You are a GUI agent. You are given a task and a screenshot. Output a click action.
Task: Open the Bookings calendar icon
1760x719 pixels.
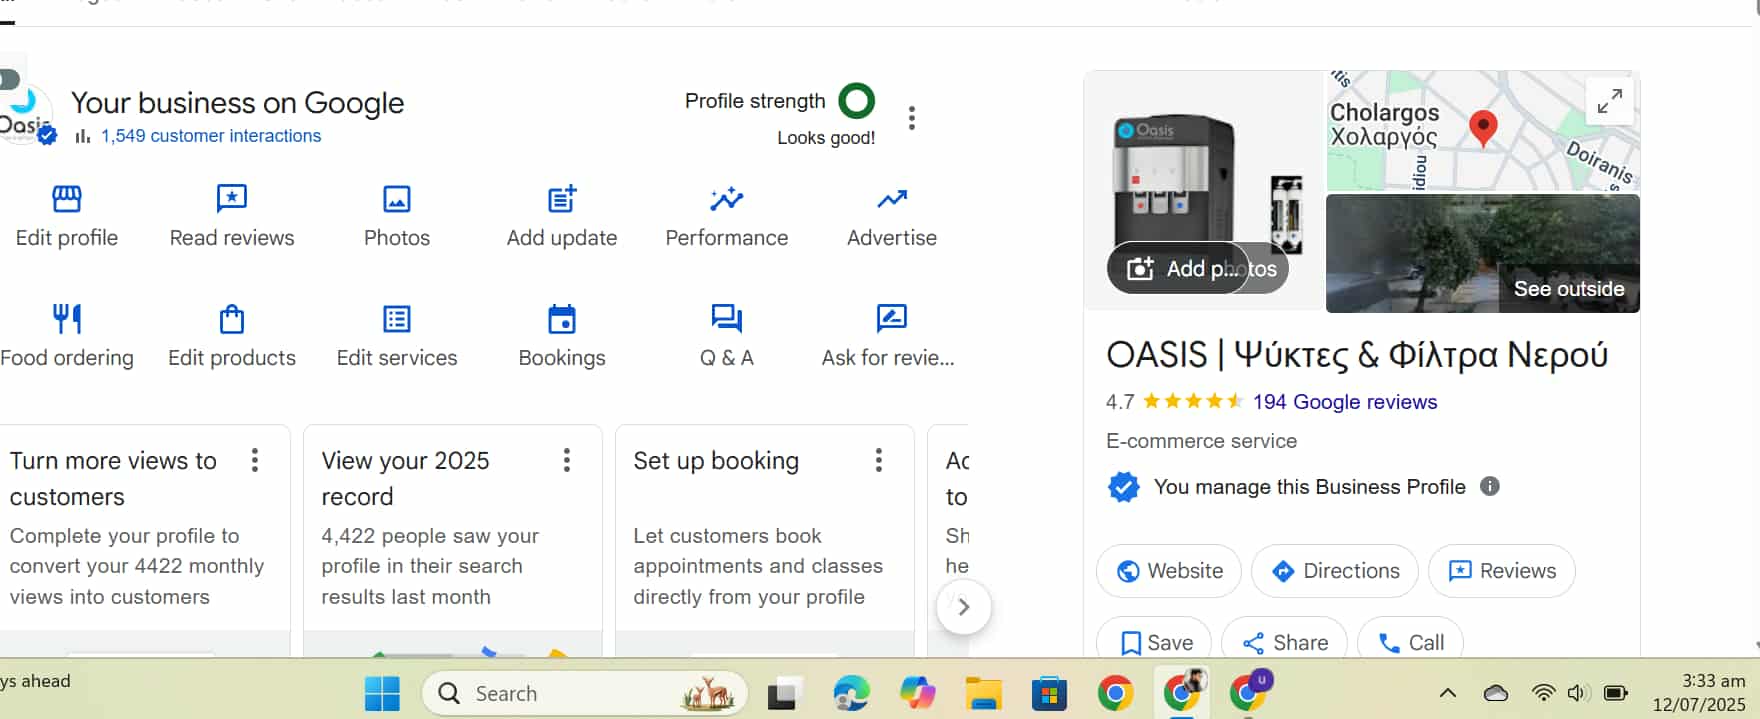click(x=562, y=320)
